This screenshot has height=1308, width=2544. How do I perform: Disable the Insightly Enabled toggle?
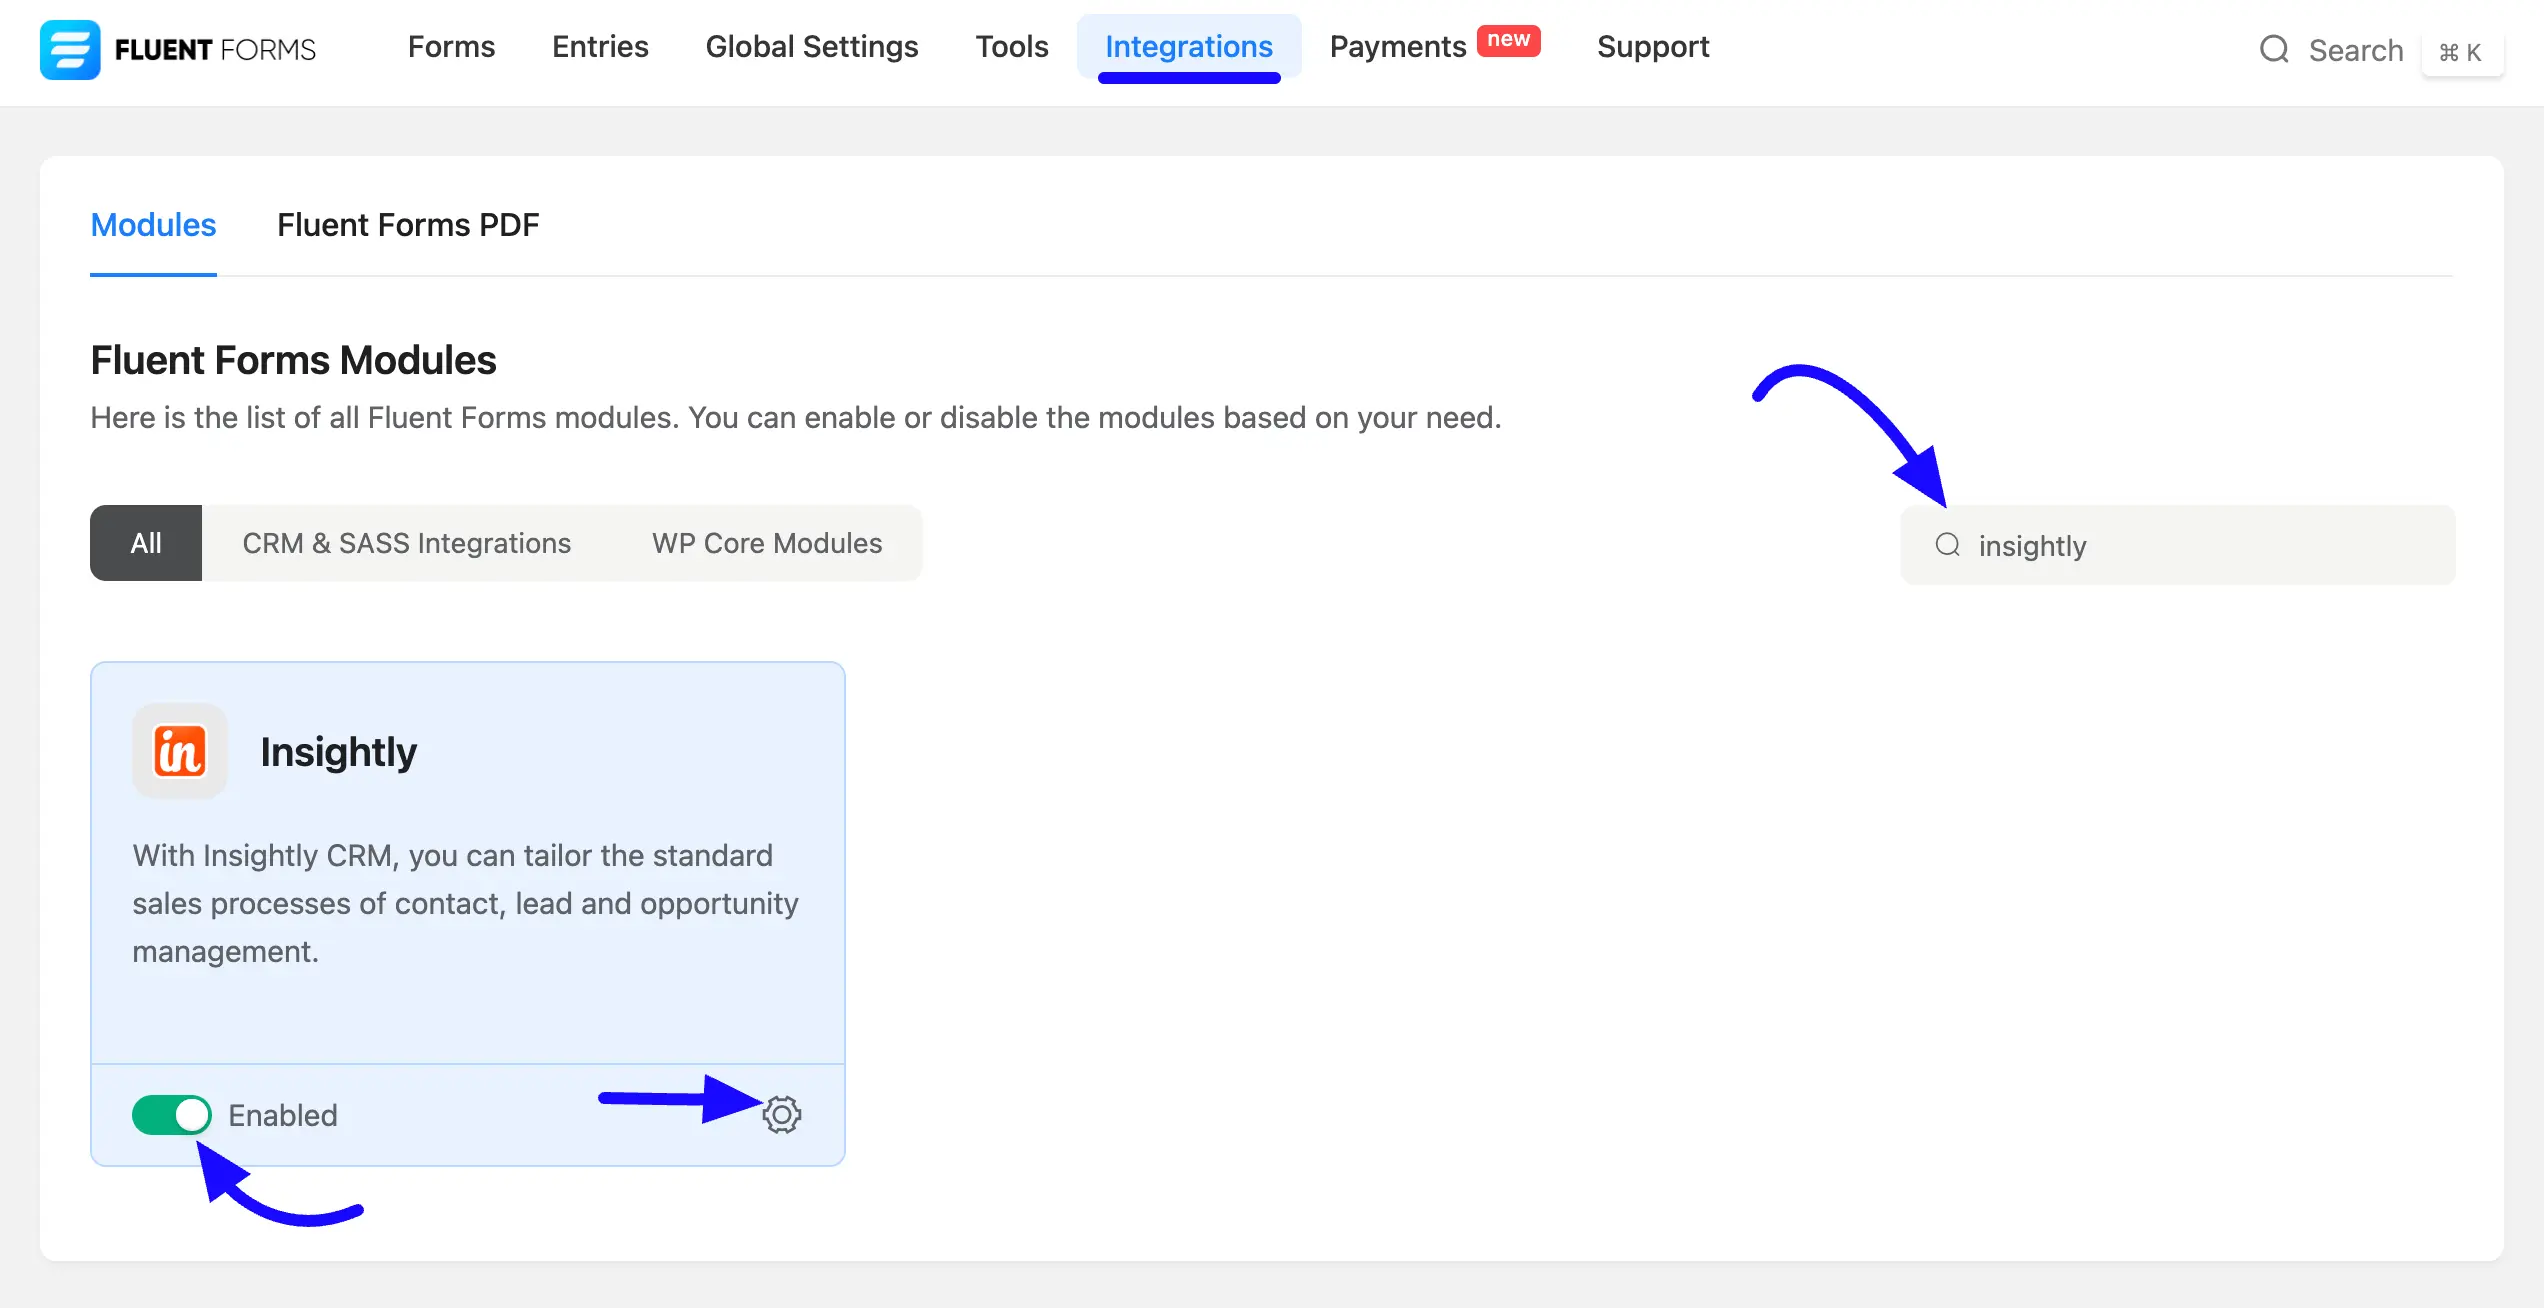(171, 1114)
